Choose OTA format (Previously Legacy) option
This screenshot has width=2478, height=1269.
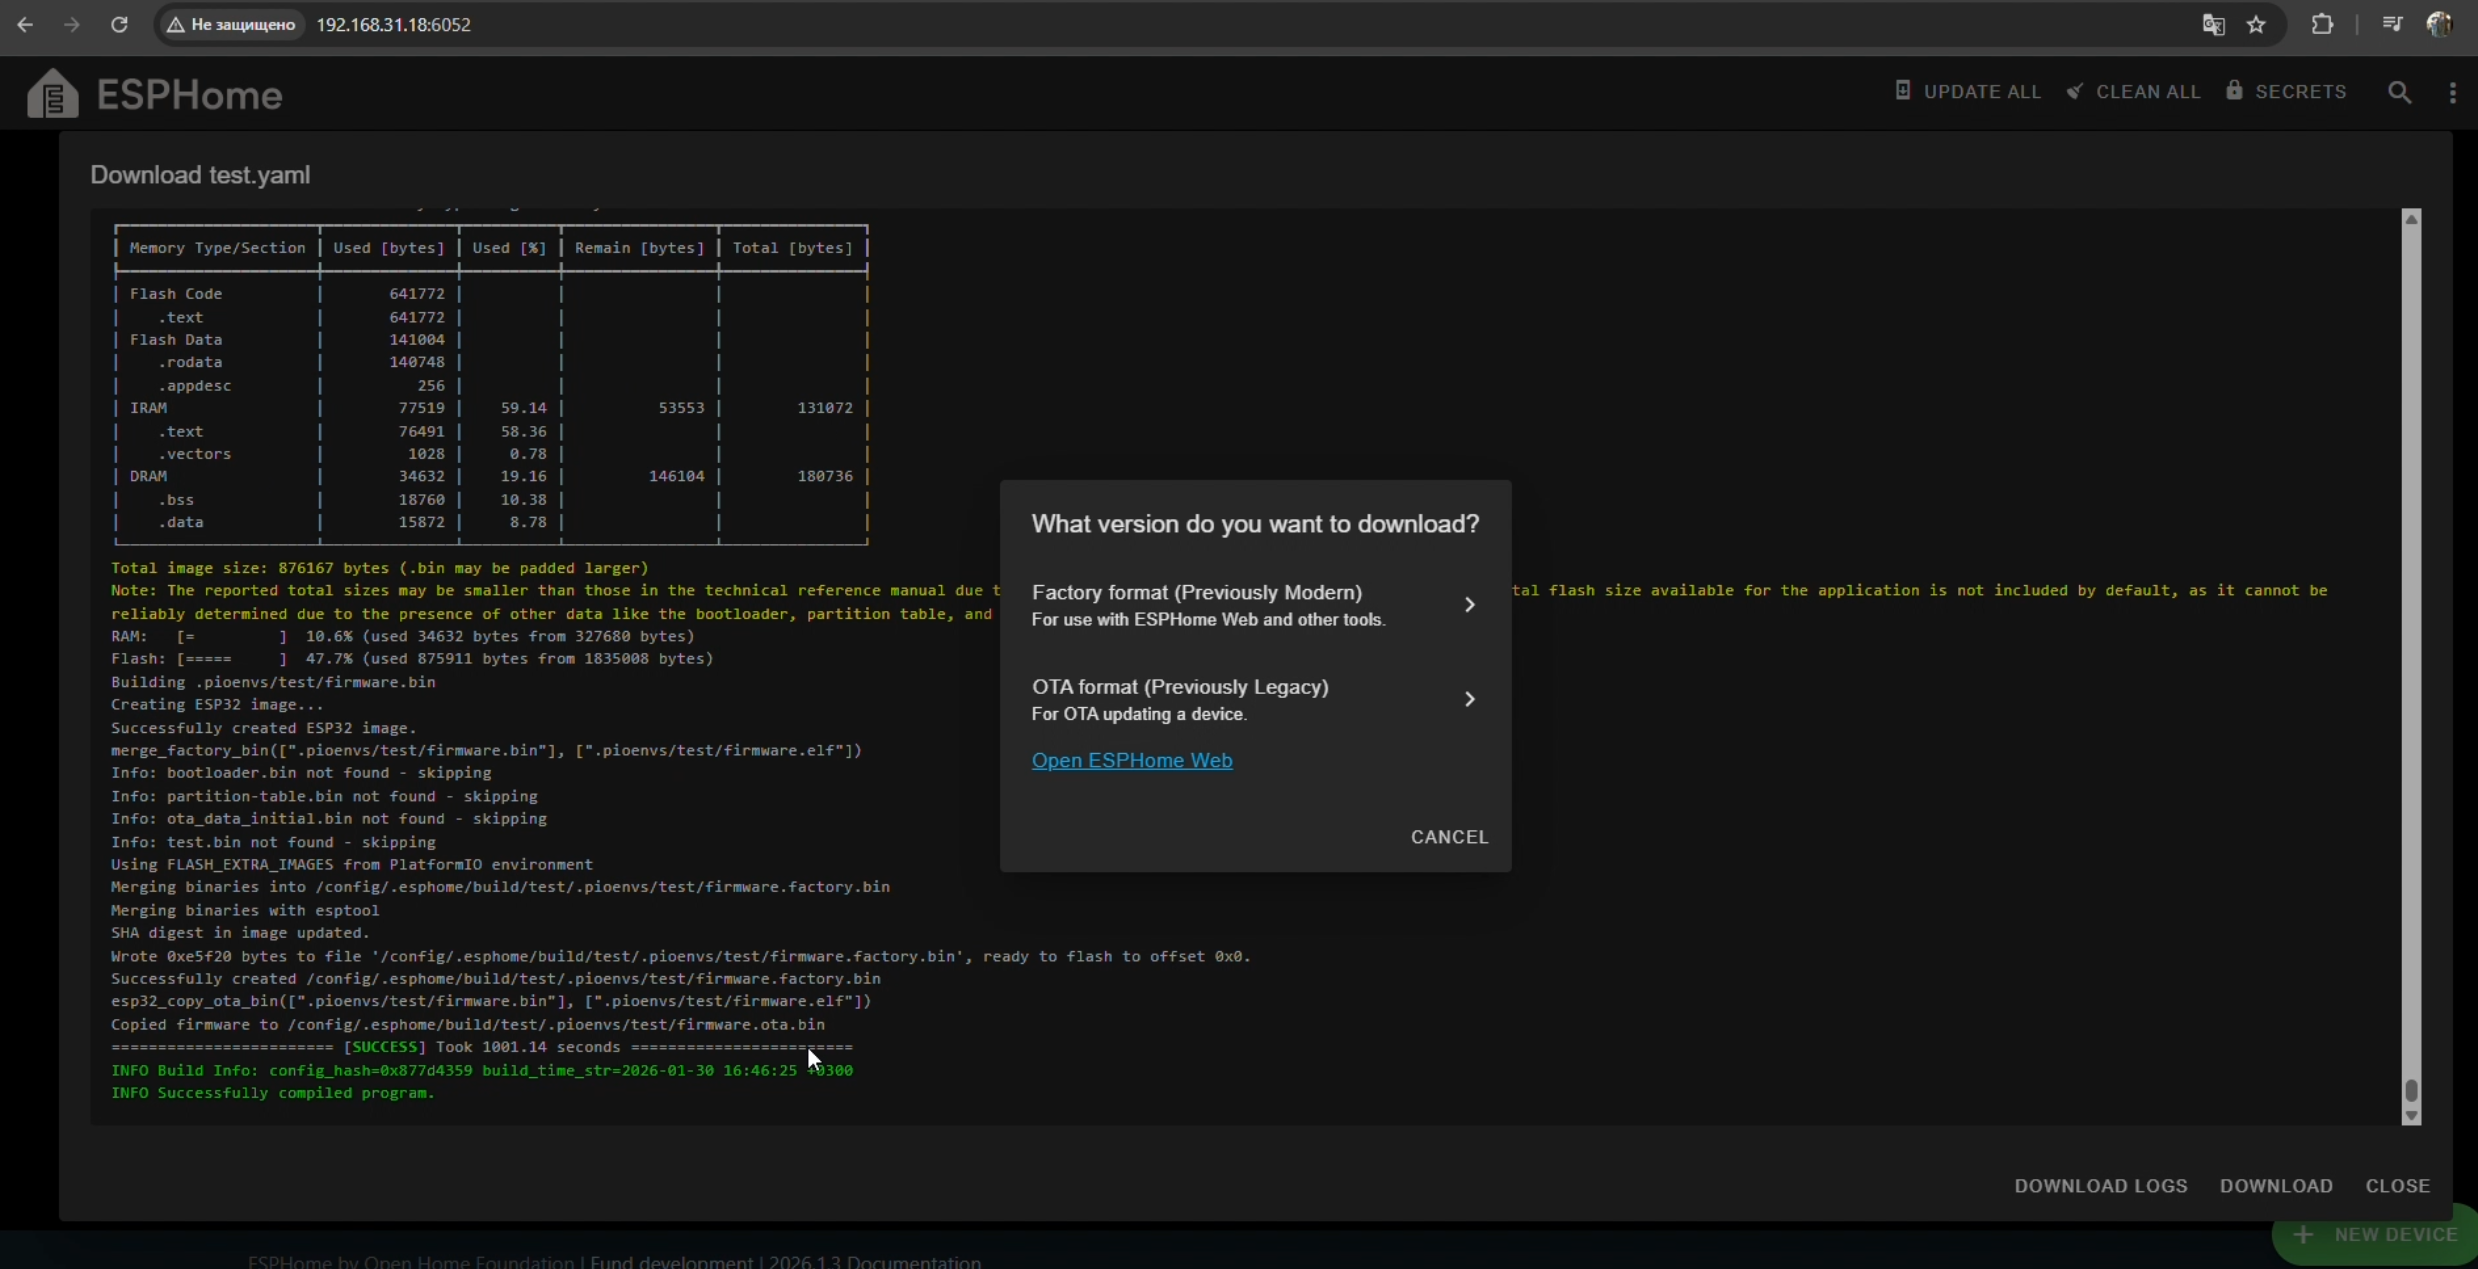tap(1180, 698)
